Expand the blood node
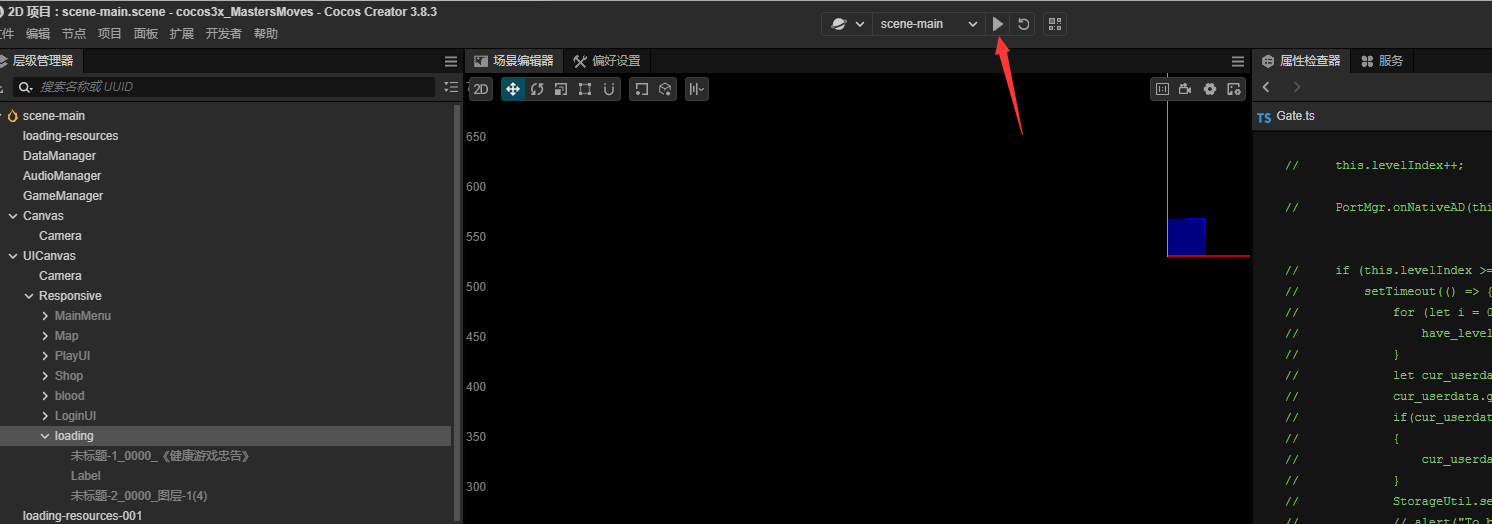1492x524 pixels. tap(45, 396)
